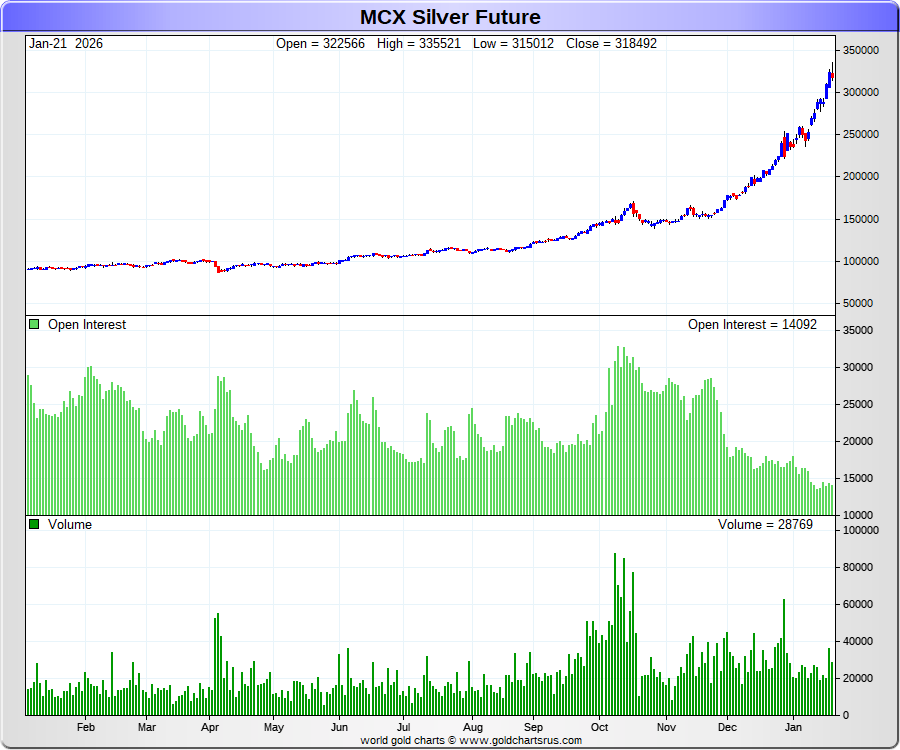Image resolution: width=900 pixels, height=750 pixels.
Task: Click the 350000 price axis label
Action: (x=860, y=50)
